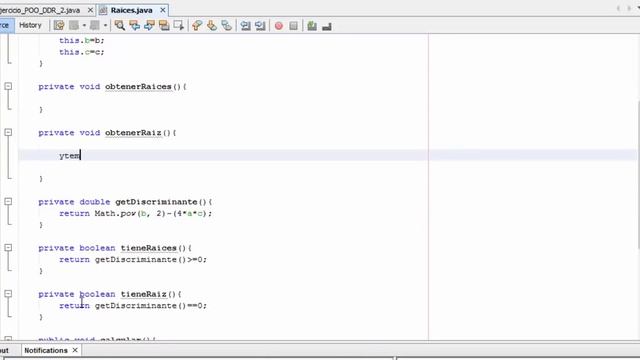Screen dimensions: 640x360
Task: Close the Ejercicio_POO_DDR_2.java tab
Action: coord(90,10)
